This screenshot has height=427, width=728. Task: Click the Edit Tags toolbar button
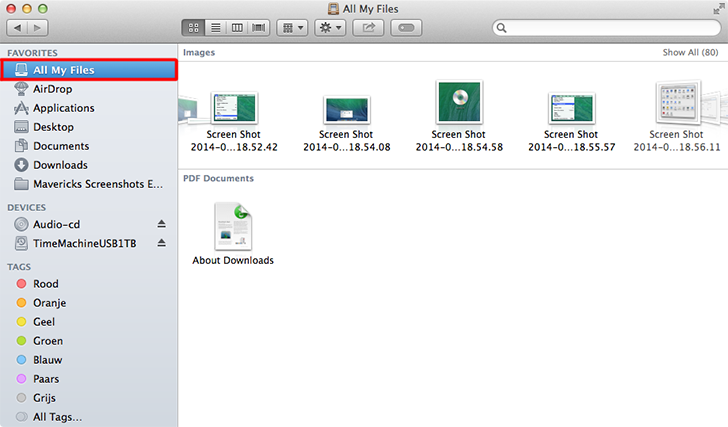(x=406, y=28)
